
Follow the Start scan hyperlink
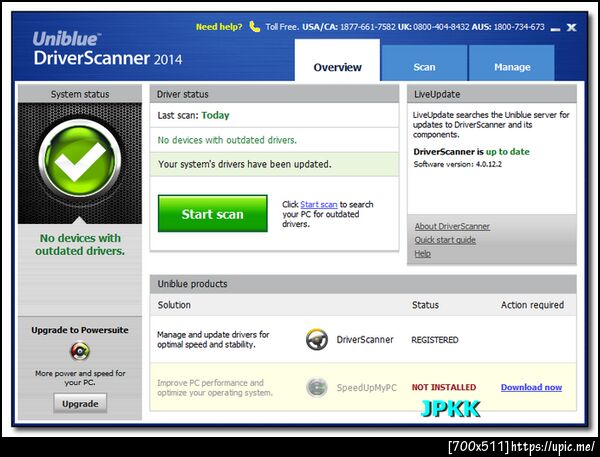coord(319,204)
